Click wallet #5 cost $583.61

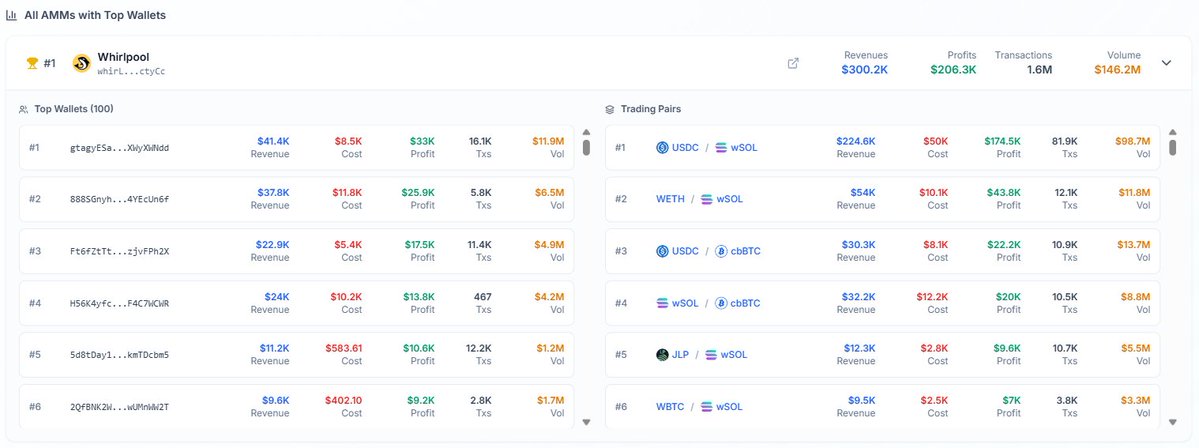(x=343, y=349)
